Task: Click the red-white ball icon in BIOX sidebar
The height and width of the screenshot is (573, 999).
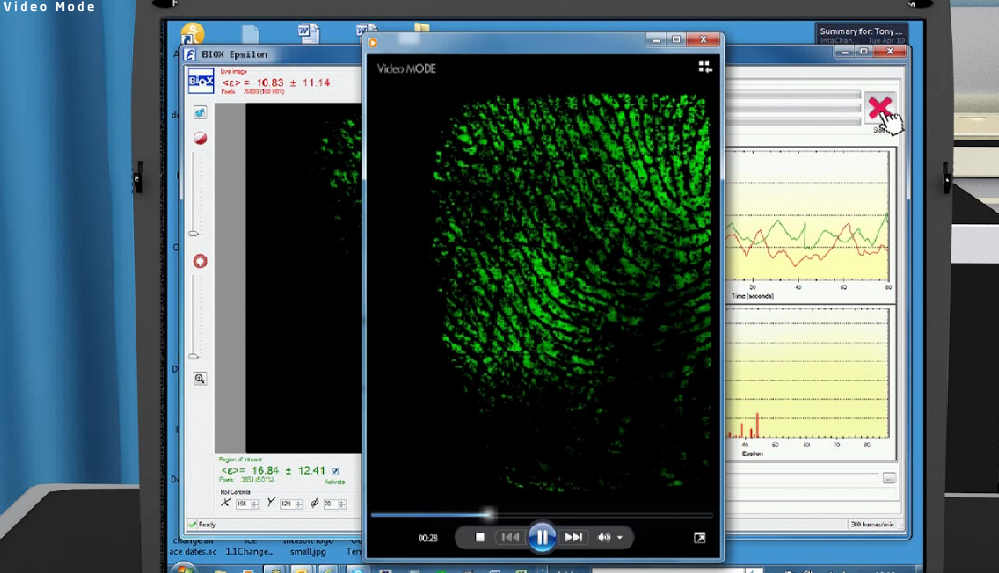Action: 200,138
